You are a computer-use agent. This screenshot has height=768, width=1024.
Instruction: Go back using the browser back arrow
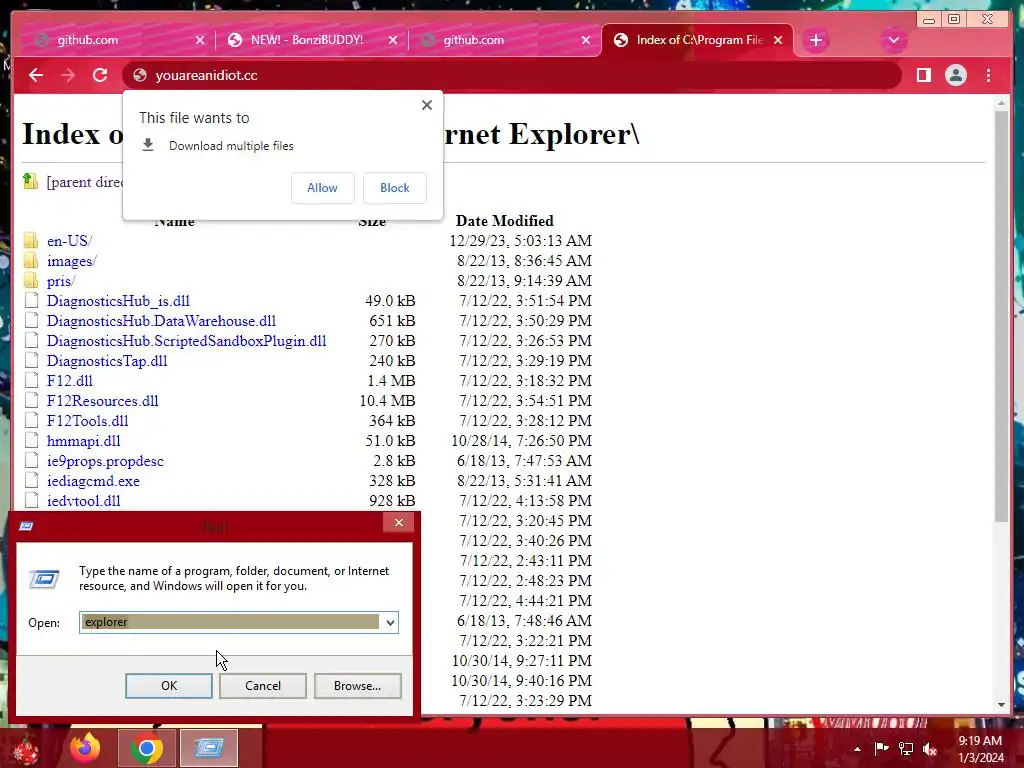pos(36,75)
